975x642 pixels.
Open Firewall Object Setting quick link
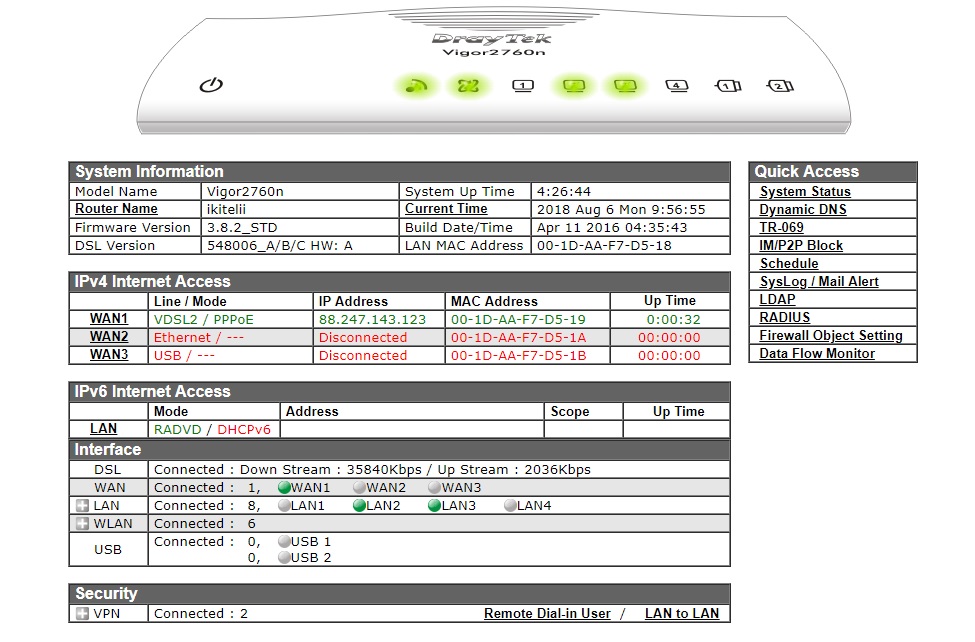point(830,336)
